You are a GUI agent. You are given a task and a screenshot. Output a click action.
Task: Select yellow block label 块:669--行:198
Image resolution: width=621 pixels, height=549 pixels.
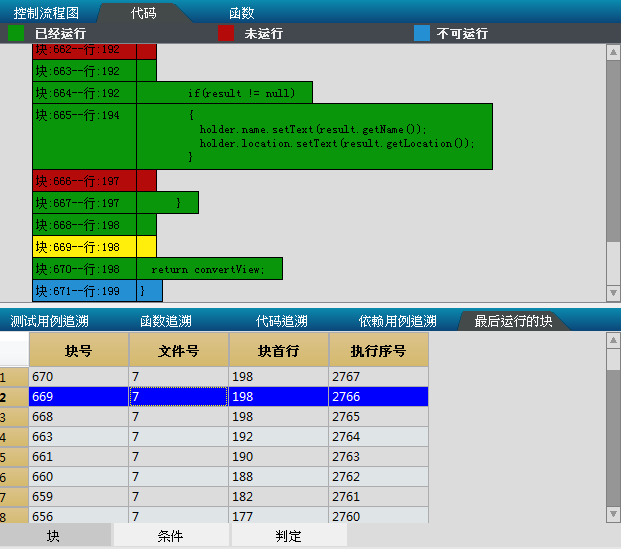[84, 247]
